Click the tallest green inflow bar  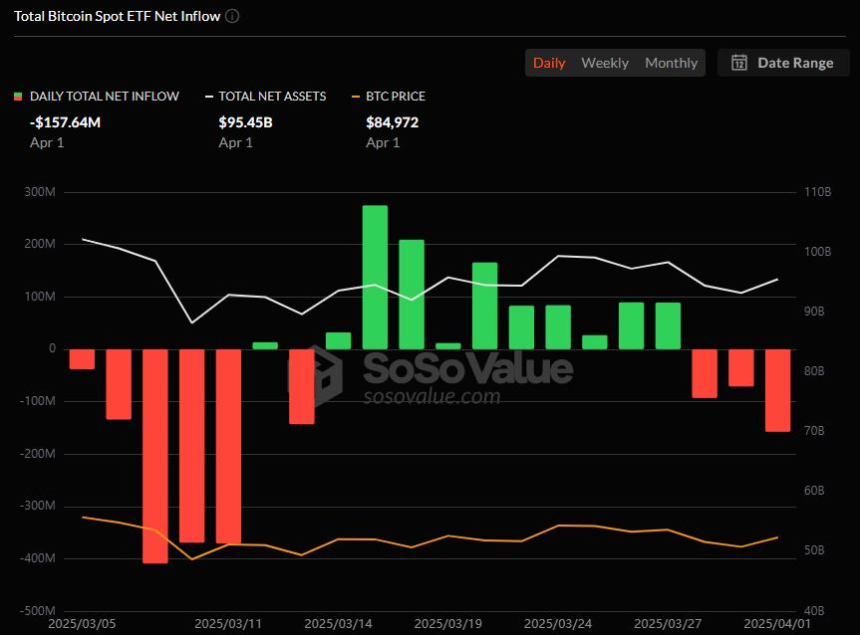[x=375, y=277]
